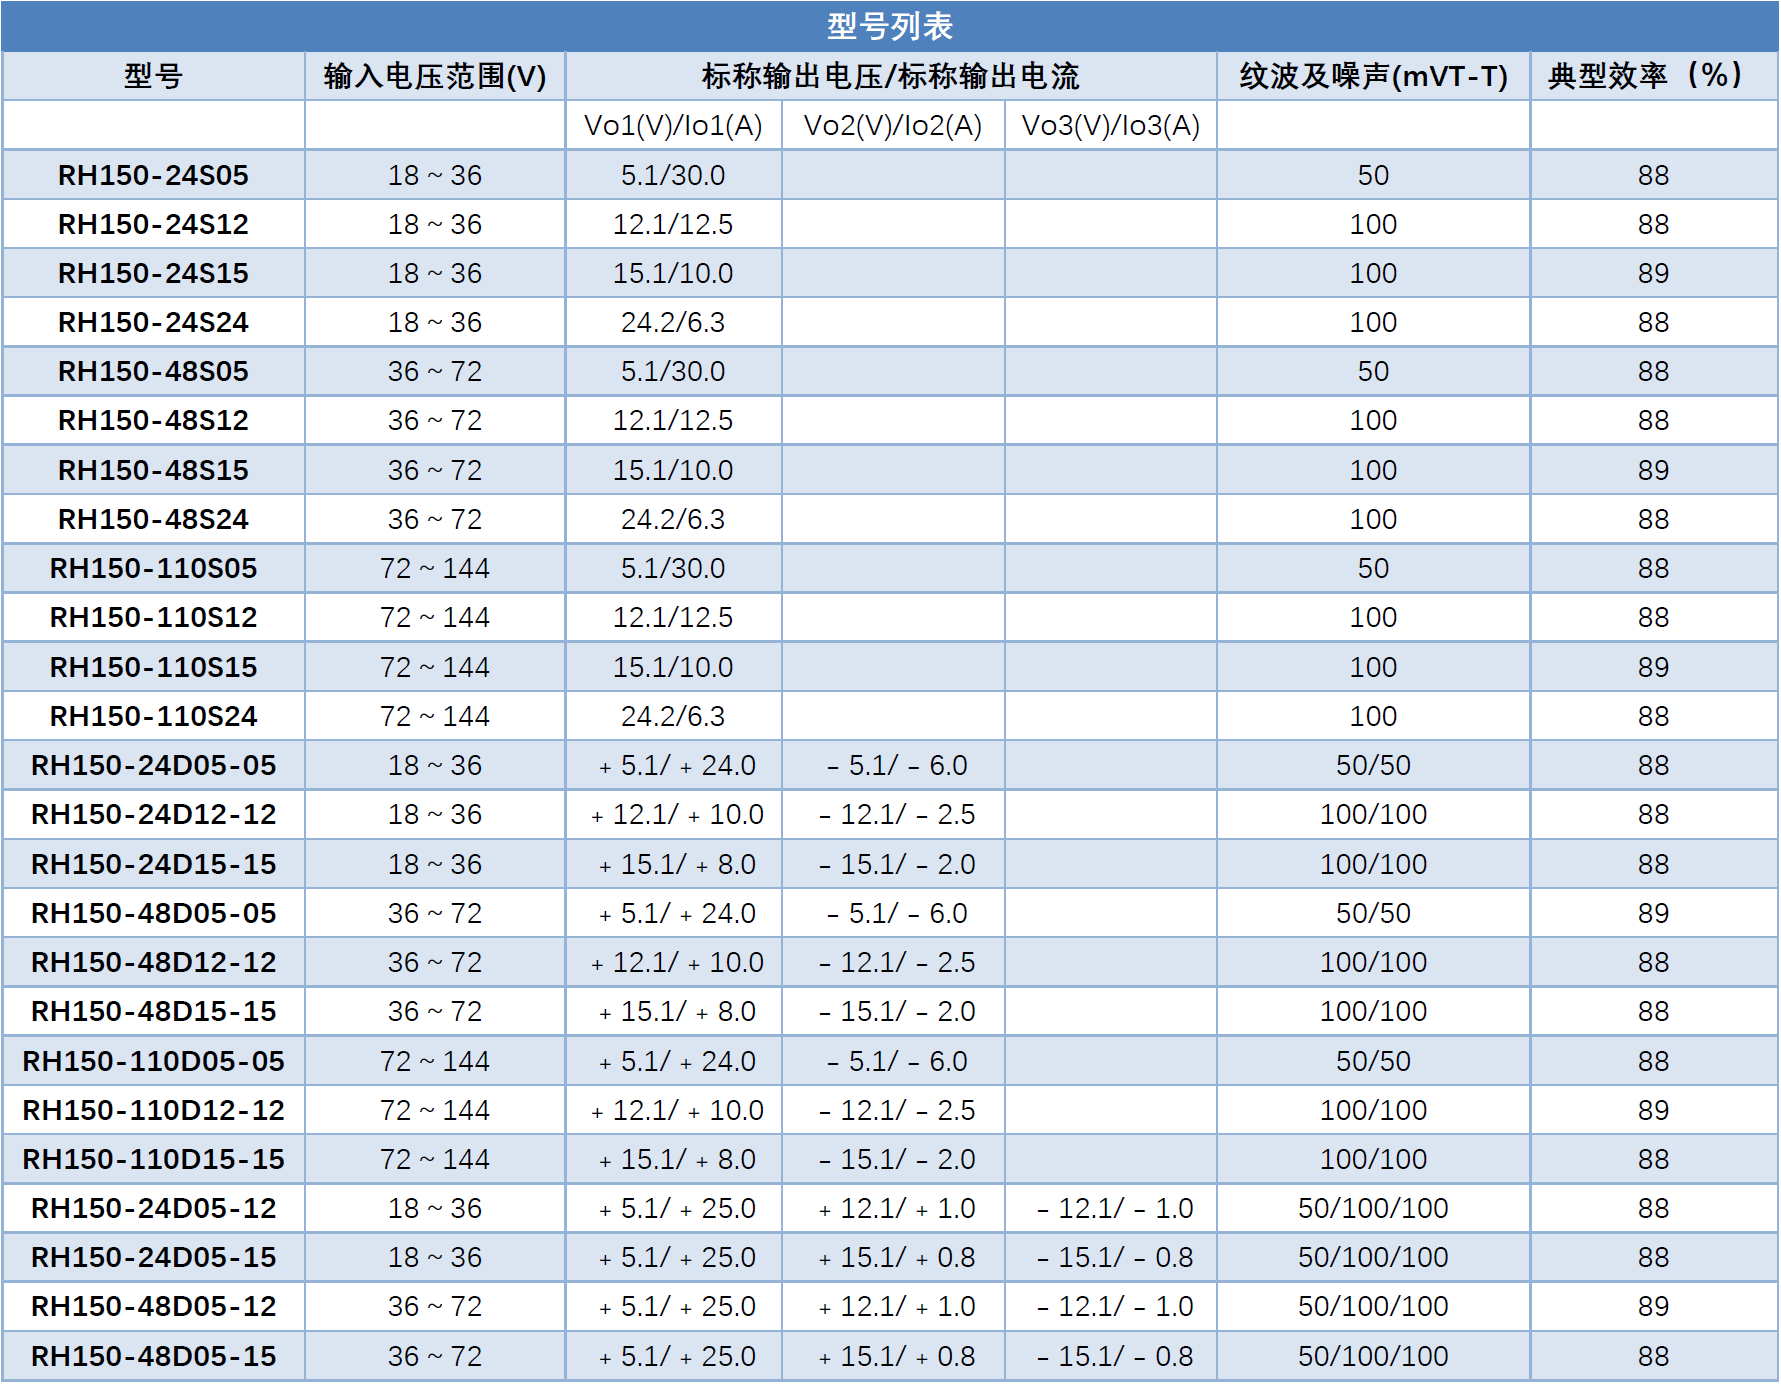Click + 15.1/ + 0.8 in RH150-24D05-15 row
Viewport: 1781px width, 1385px height.
tap(897, 1257)
